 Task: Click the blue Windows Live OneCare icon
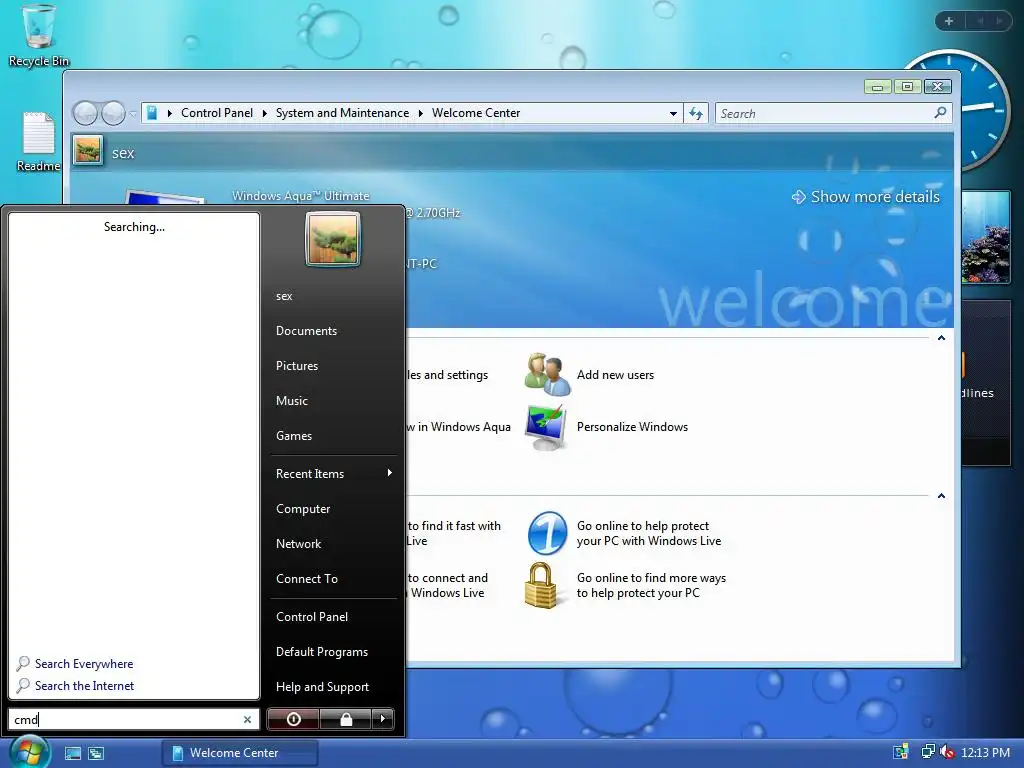pyautogui.click(x=547, y=533)
